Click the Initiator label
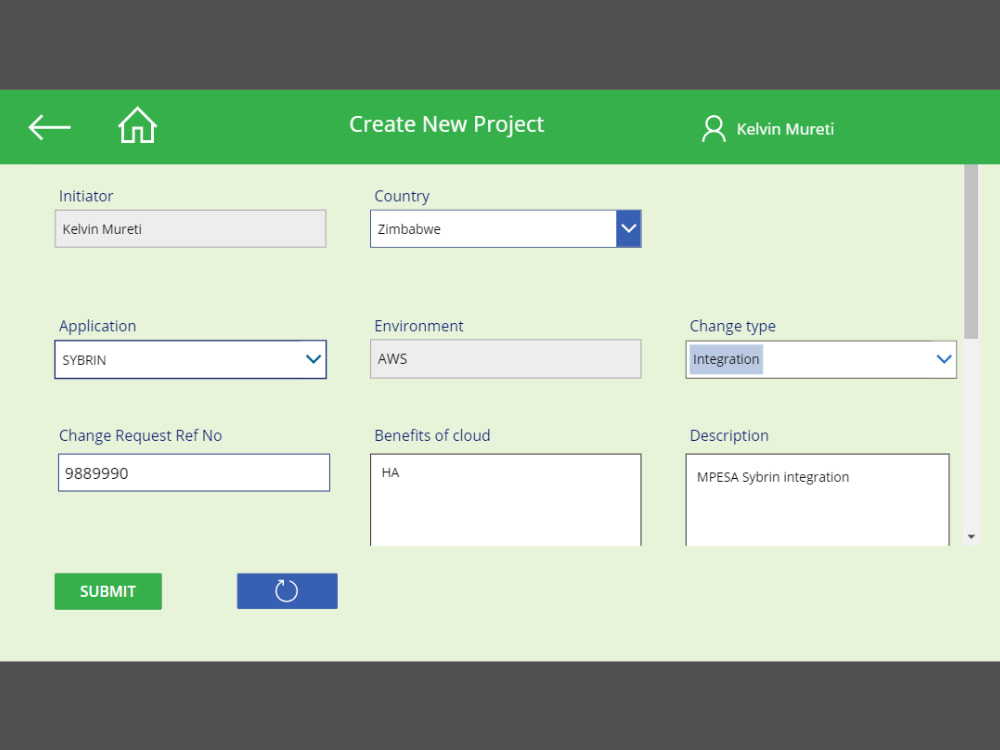The width and height of the screenshot is (1000, 750). coord(86,196)
